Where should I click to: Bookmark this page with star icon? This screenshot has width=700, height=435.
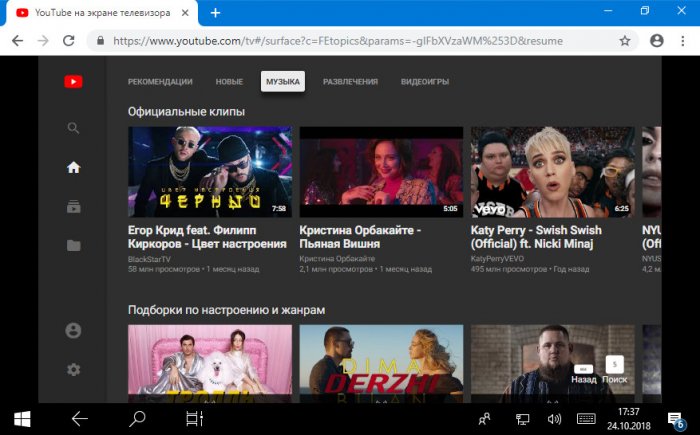(625, 41)
